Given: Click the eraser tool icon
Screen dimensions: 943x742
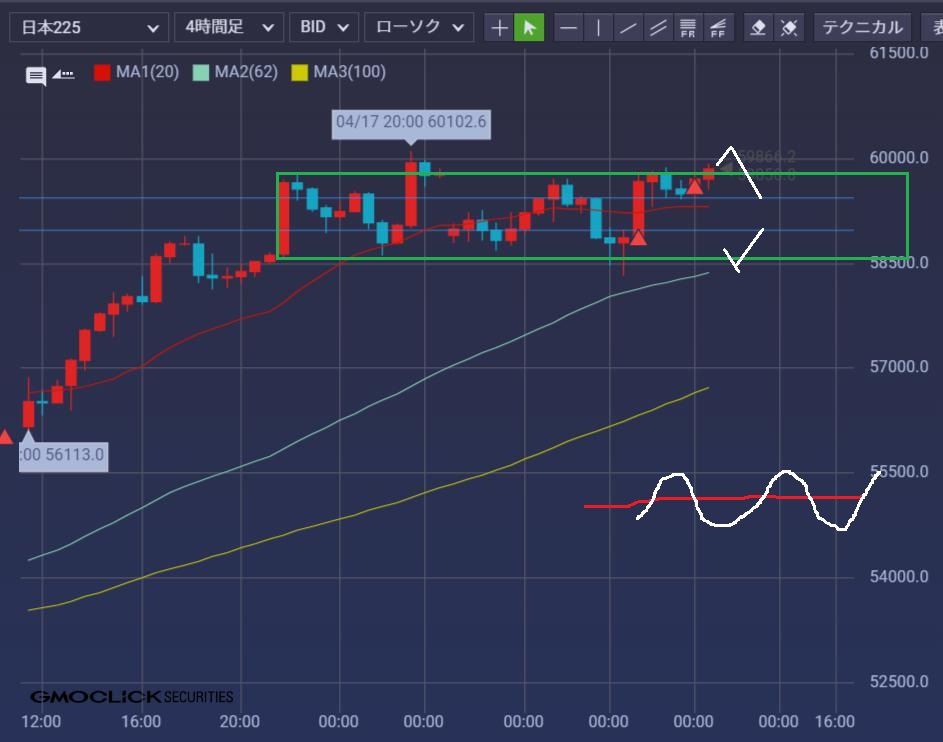Looking at the screenshot, I should pos(758,27).
